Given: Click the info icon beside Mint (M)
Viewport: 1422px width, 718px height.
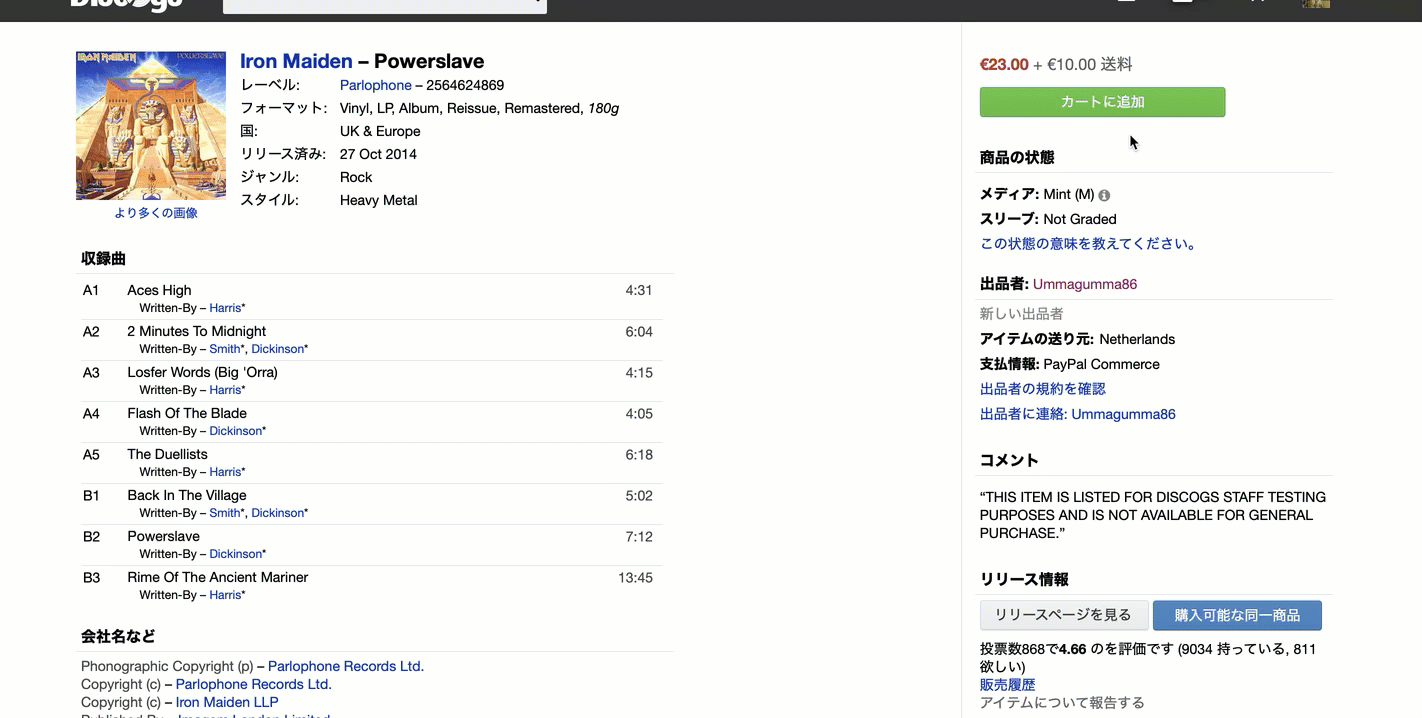Looking at the screenshot, I should 1104,195.
